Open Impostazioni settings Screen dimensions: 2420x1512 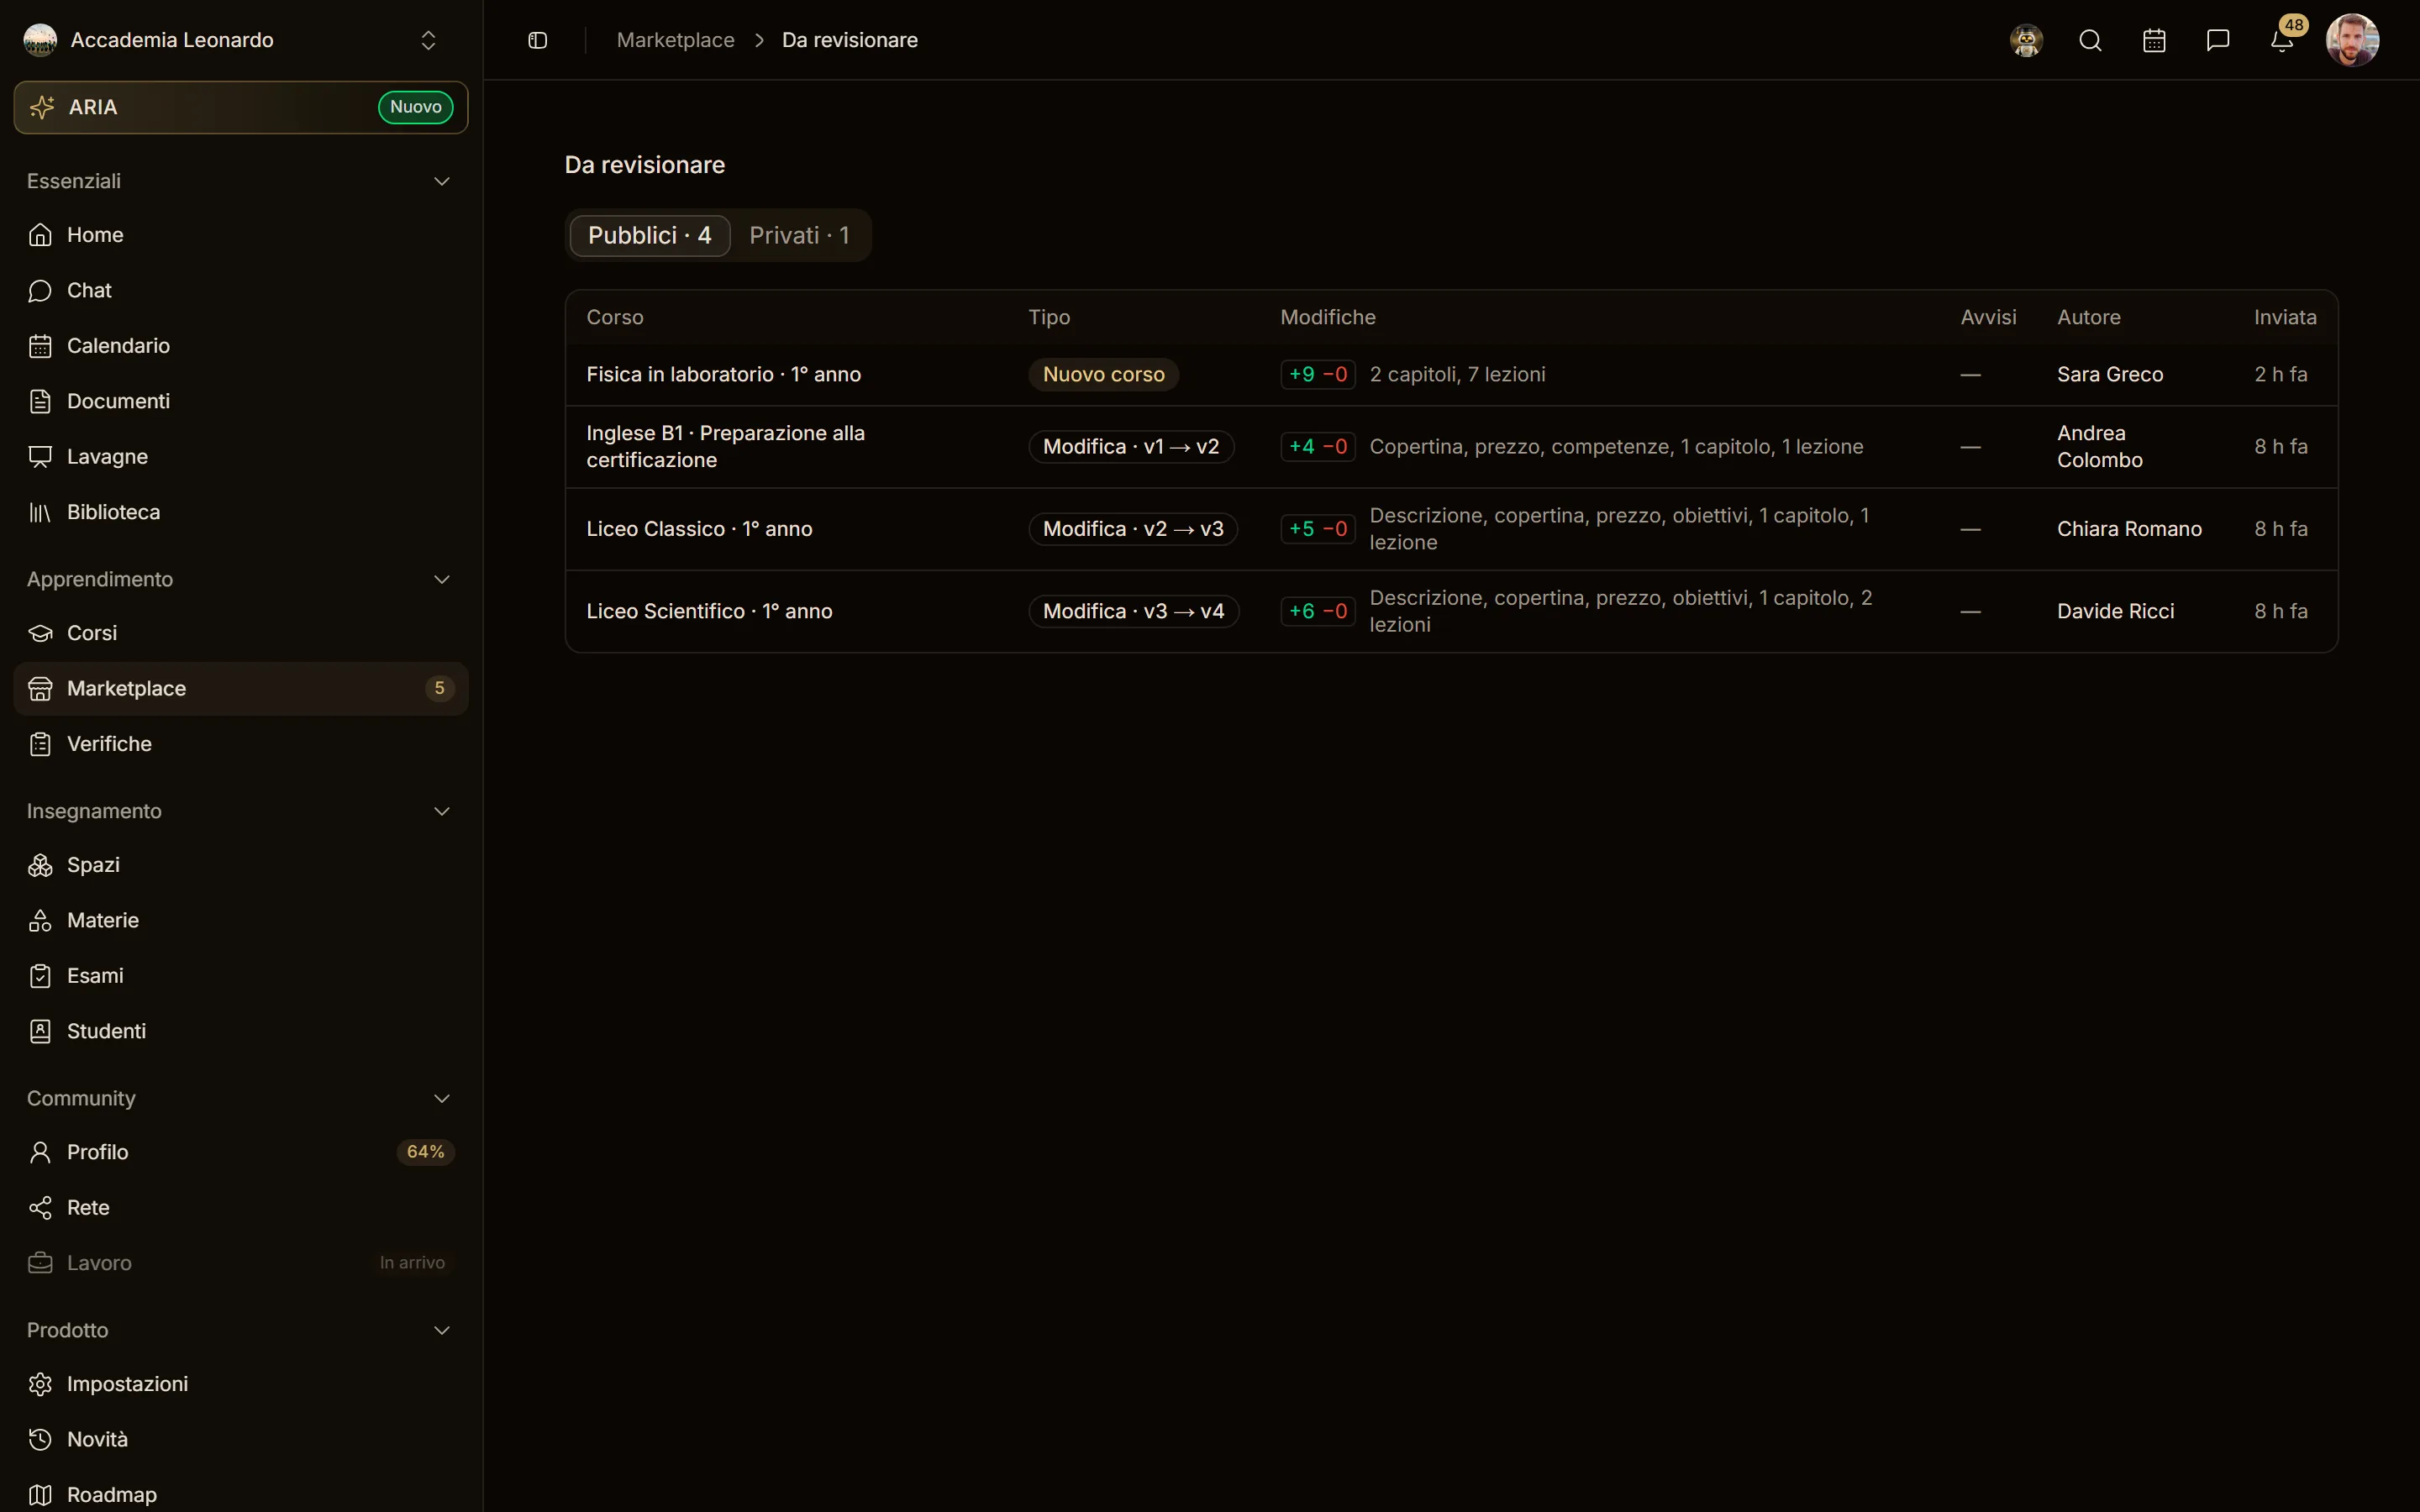[x=241, y=1384]
